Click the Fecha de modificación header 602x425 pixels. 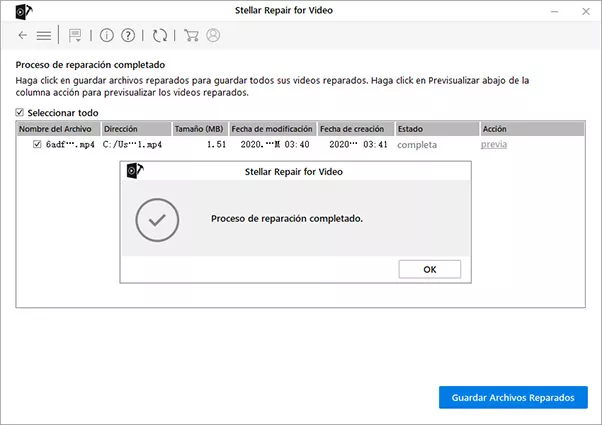pos(273,129)
